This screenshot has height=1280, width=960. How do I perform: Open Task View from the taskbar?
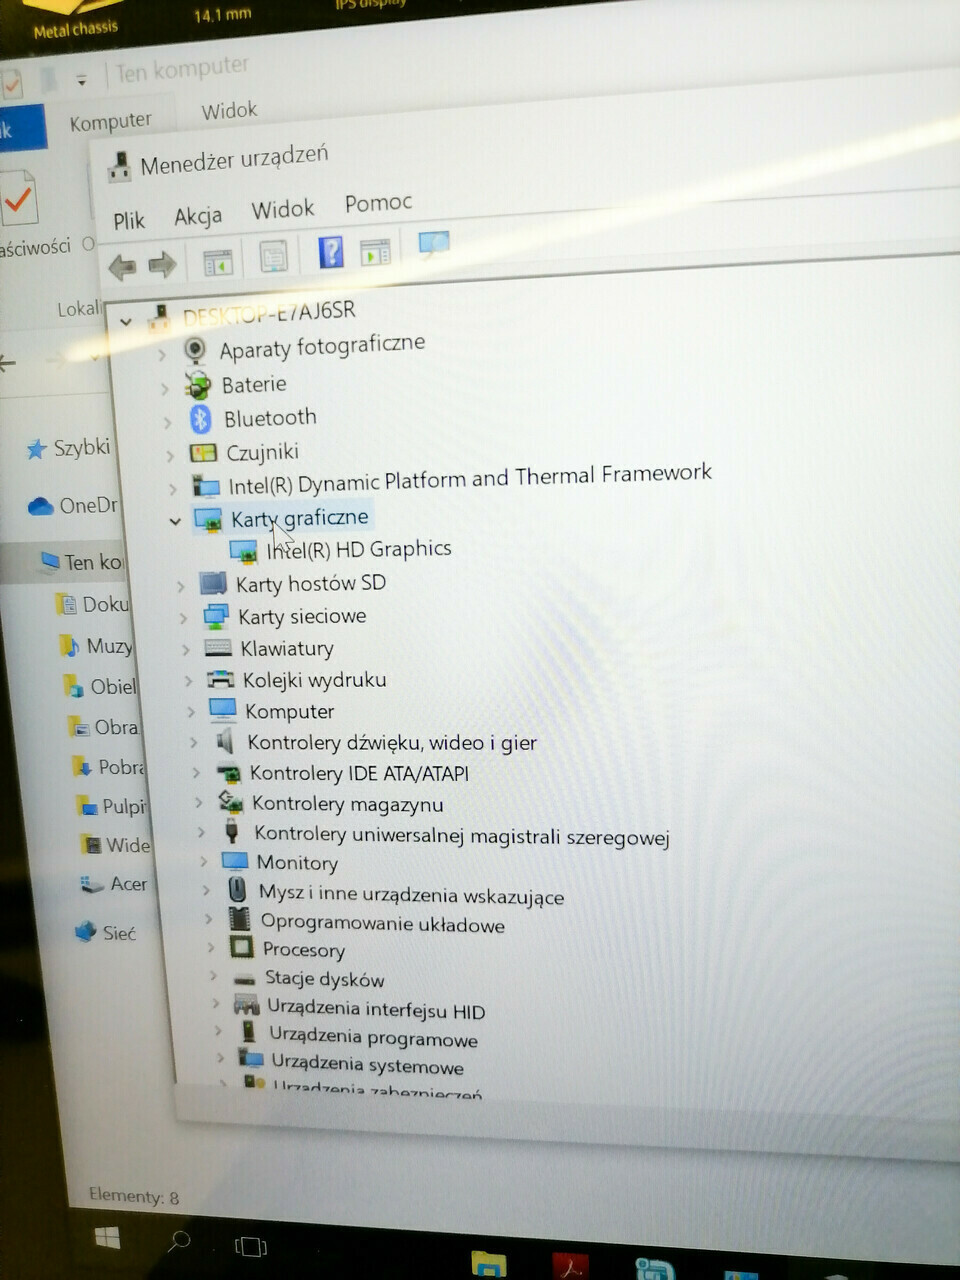[x=251, y=1247]
